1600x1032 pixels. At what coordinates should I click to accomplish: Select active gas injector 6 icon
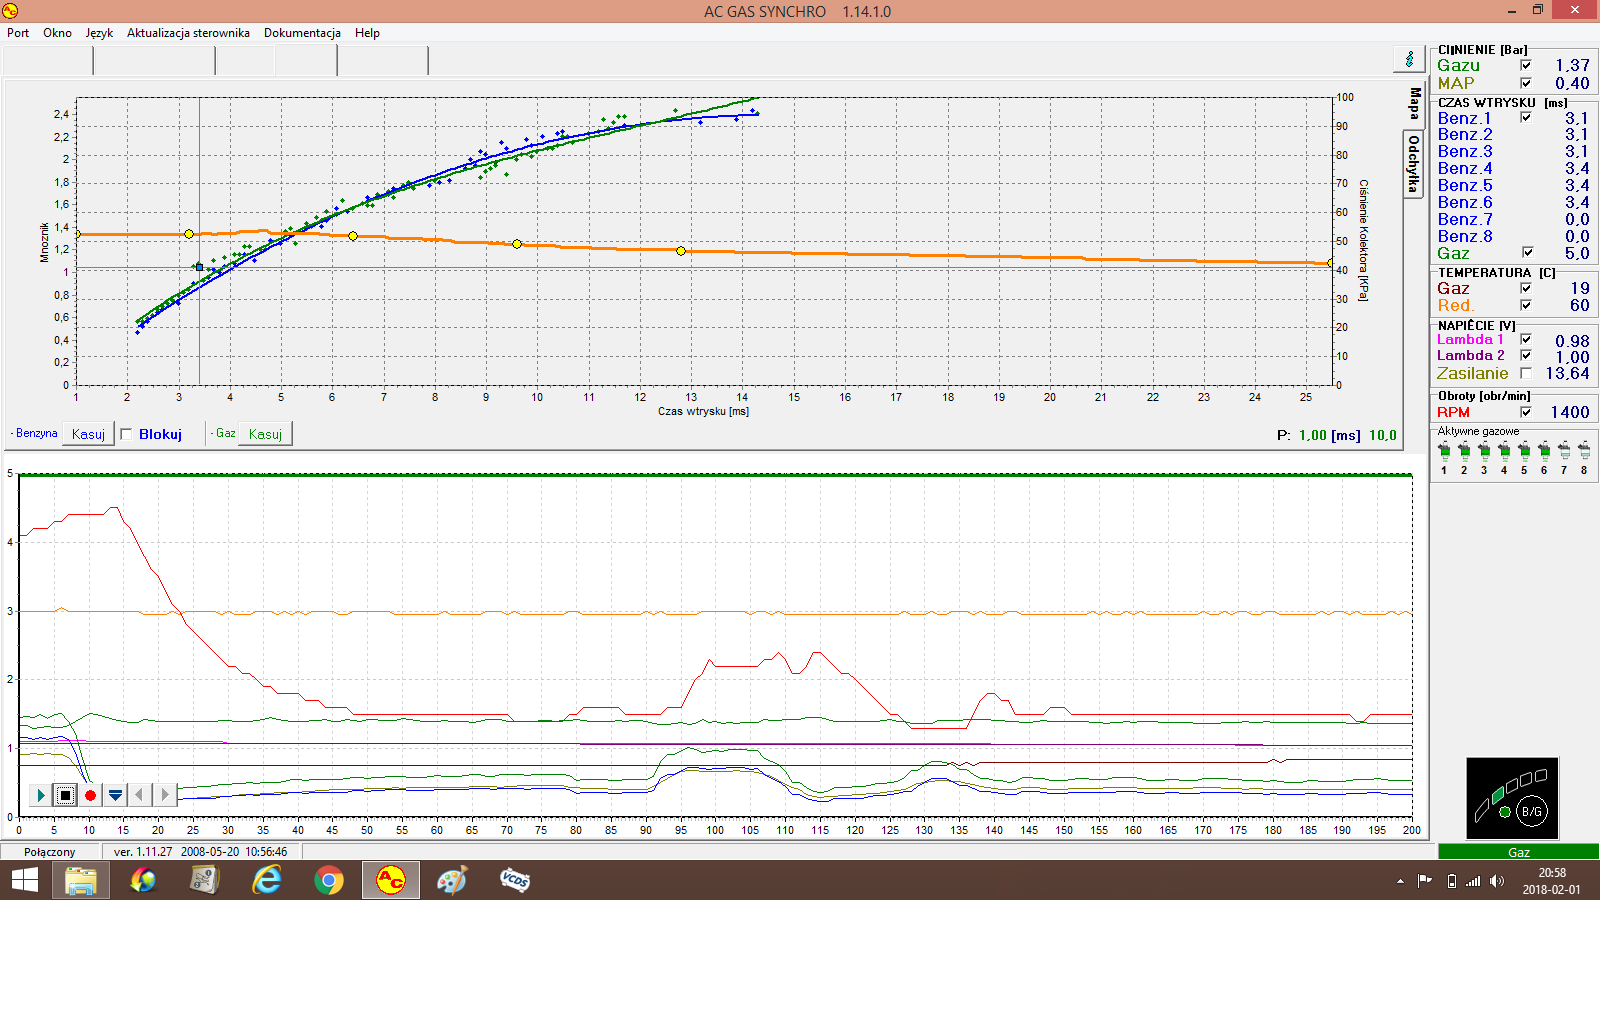[1544, 451]
